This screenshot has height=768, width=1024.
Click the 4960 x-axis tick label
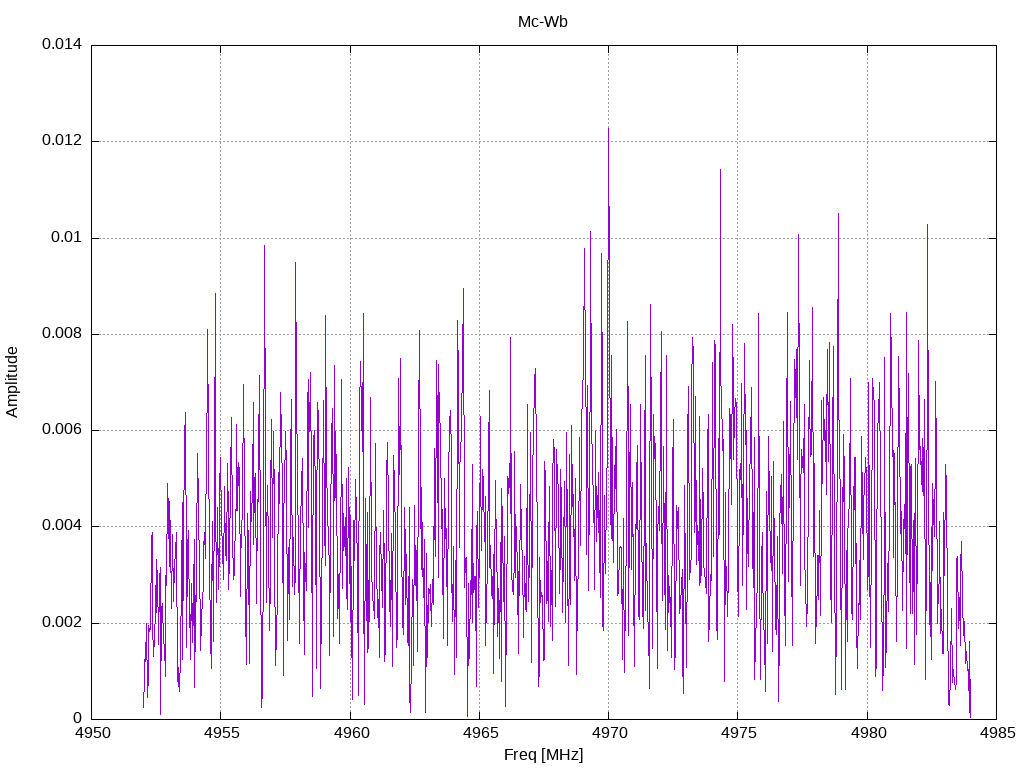tap(351, 733)
